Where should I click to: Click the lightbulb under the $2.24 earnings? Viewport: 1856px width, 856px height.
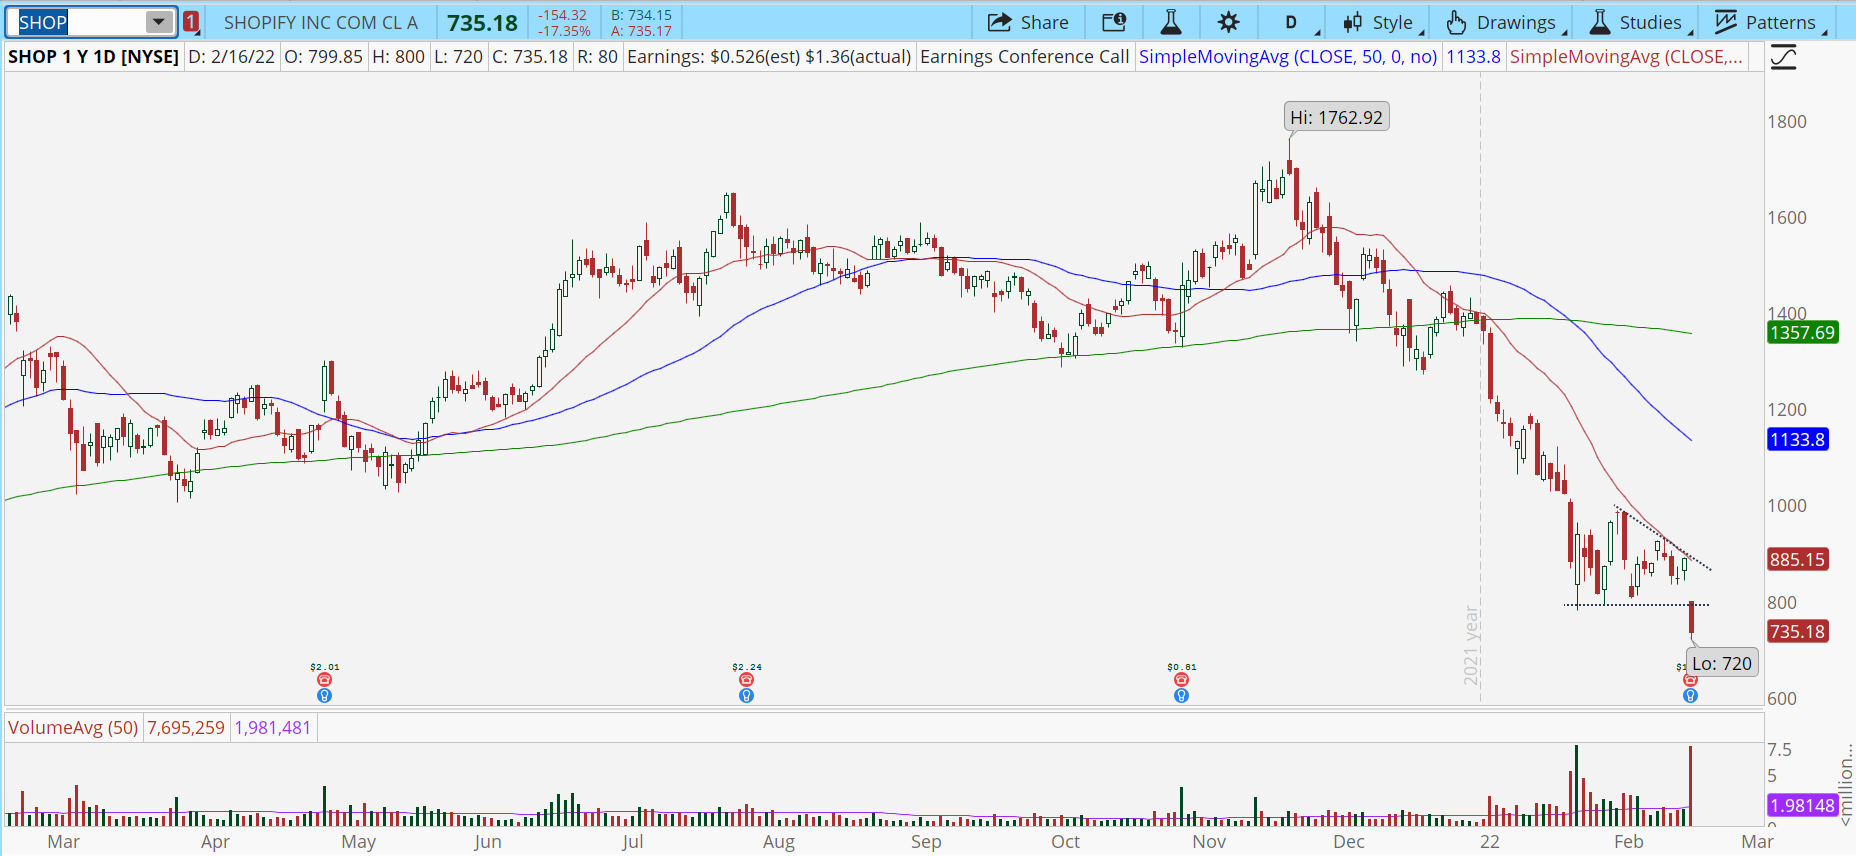click(746, 695)
